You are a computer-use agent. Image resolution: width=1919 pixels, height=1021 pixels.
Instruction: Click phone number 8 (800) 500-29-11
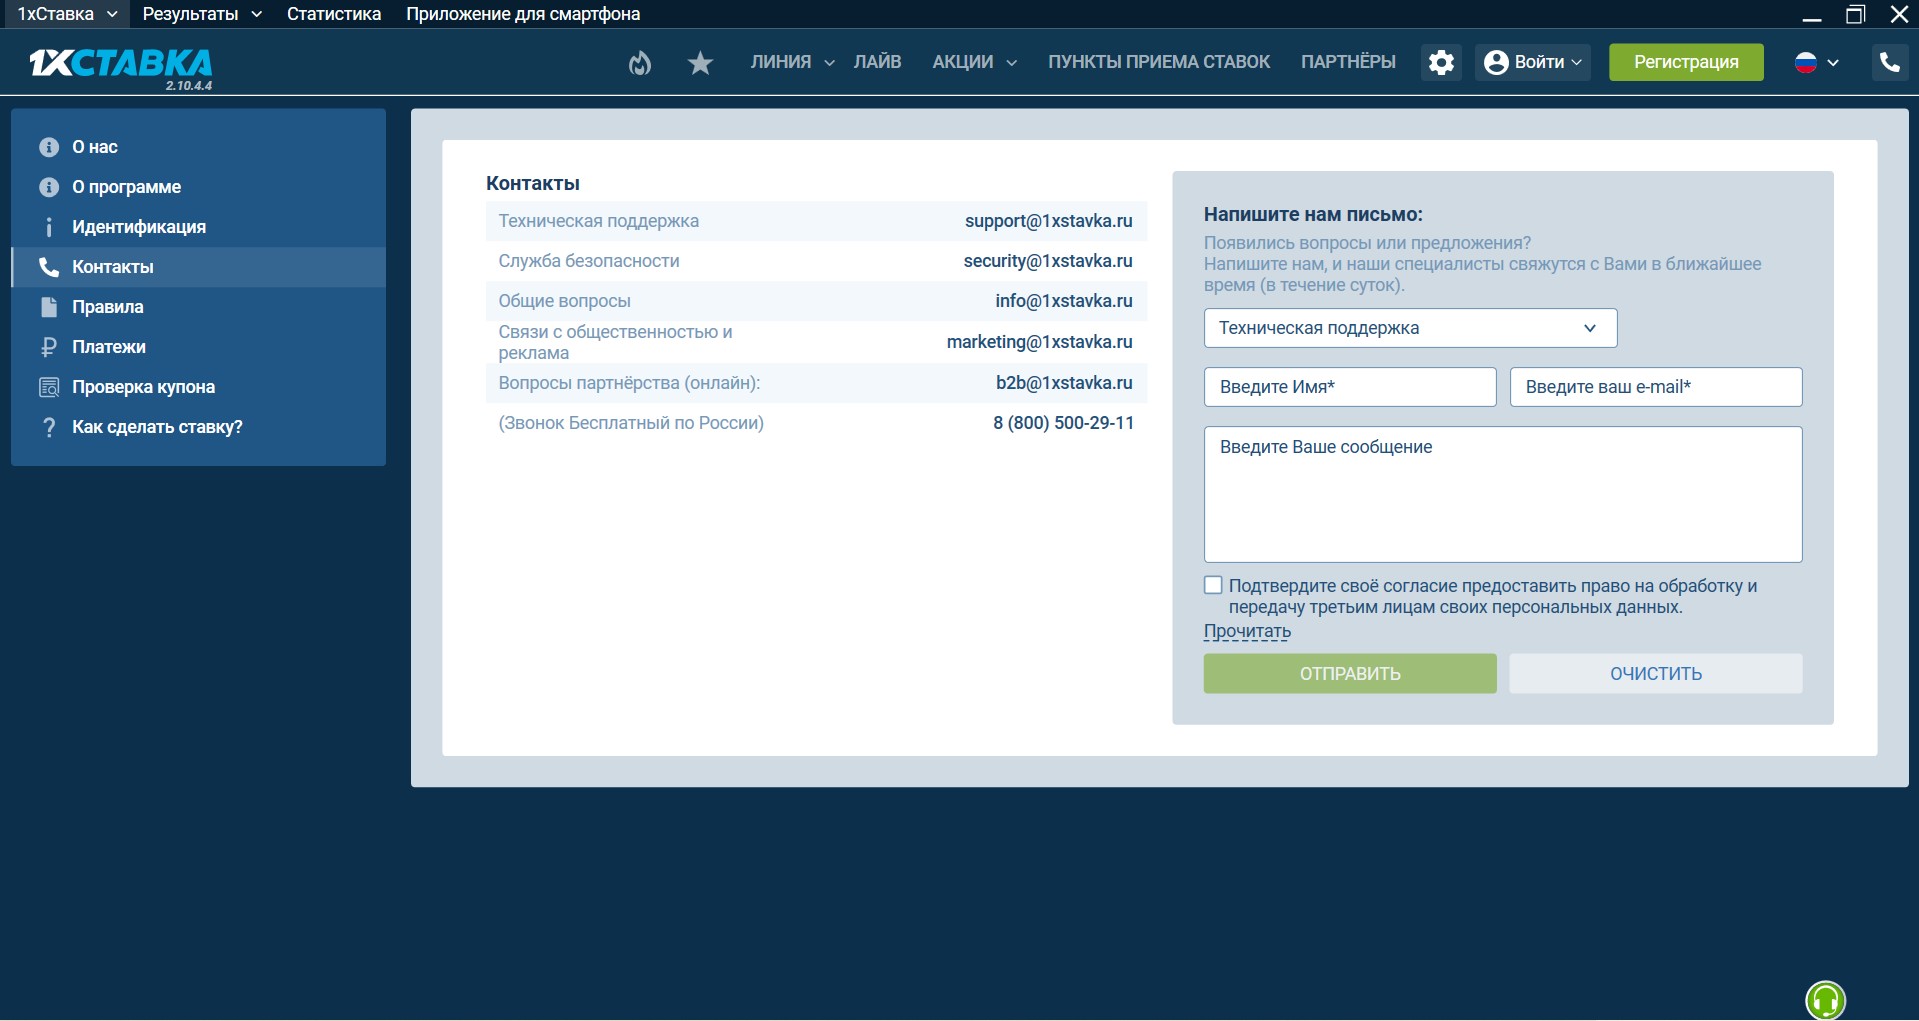click(x=1063, y=423)
